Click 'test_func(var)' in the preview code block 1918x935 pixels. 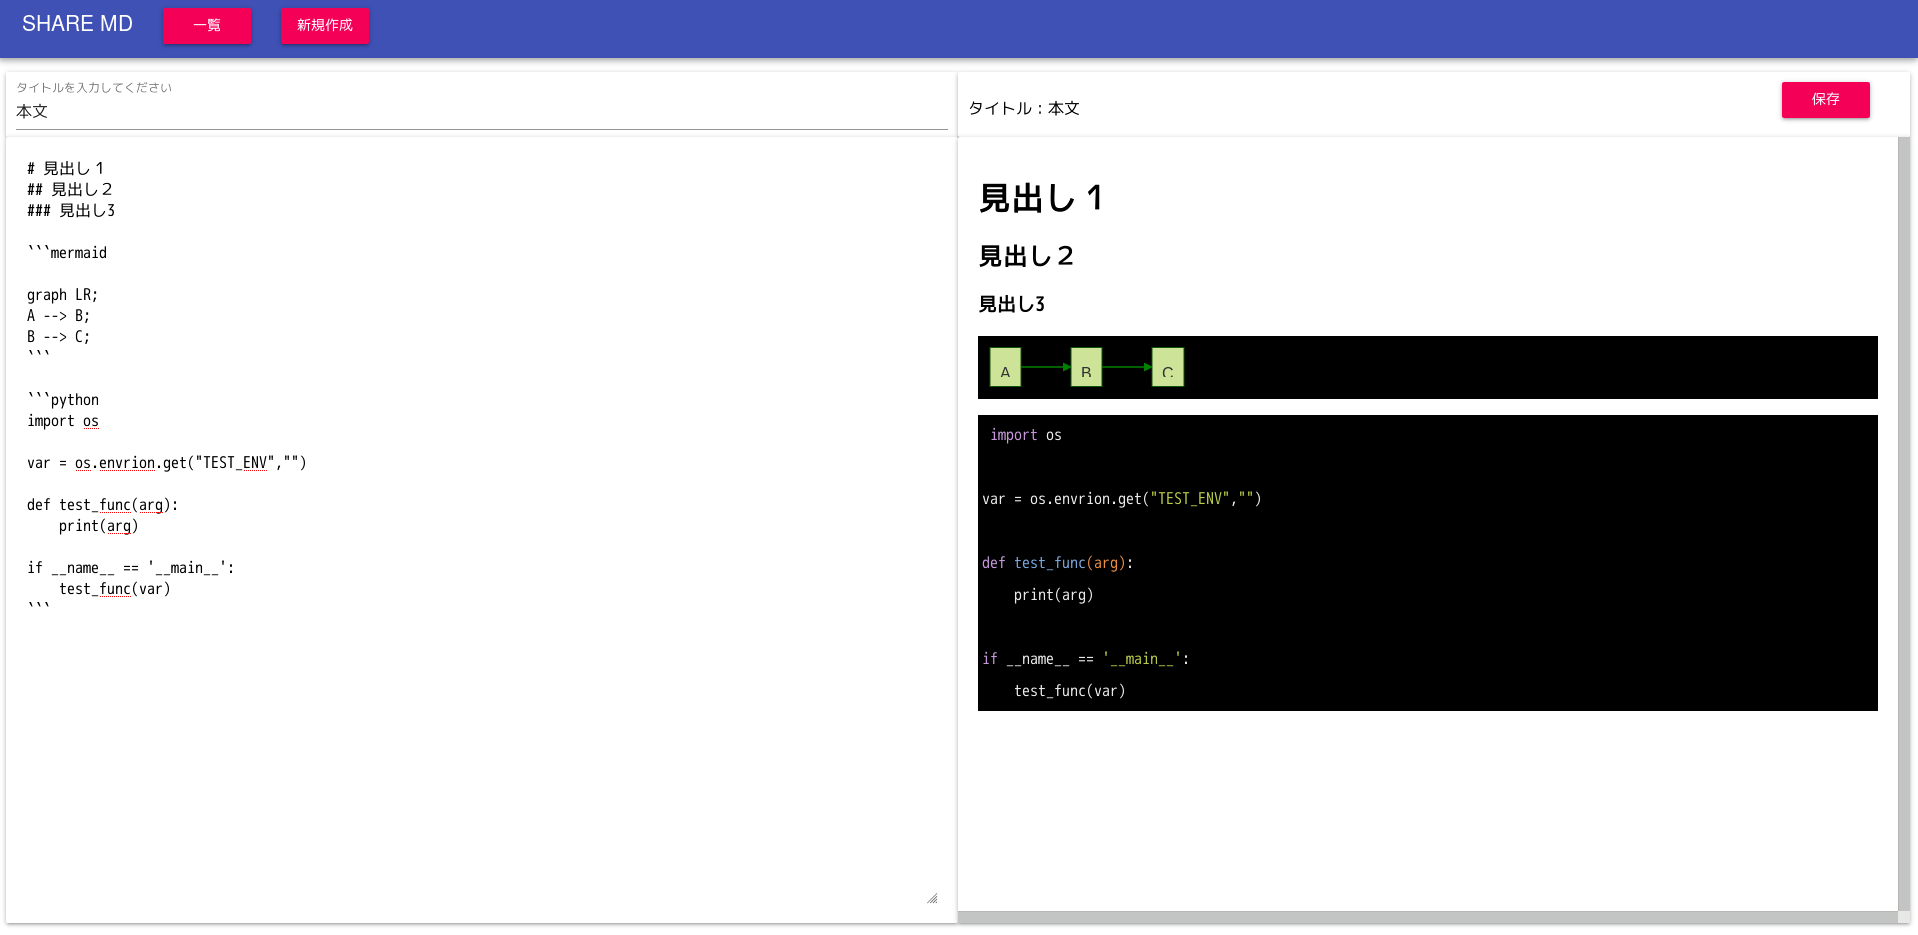(1070, 691)
